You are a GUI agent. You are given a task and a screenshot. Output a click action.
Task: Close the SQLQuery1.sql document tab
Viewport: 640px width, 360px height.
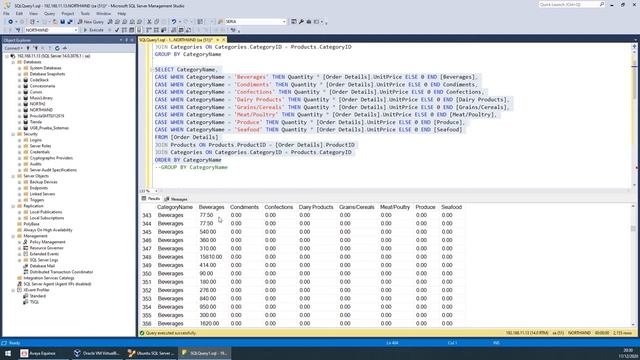(223, 40)
